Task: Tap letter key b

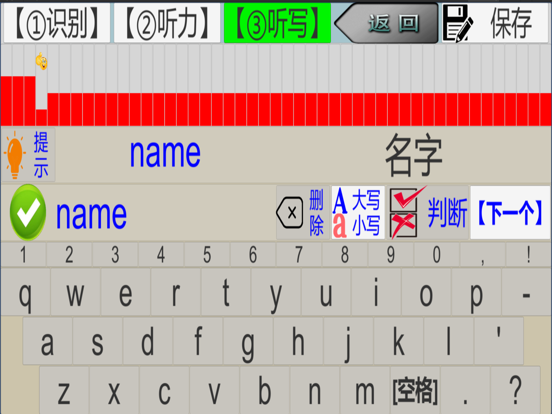Action: click(265, 390)
